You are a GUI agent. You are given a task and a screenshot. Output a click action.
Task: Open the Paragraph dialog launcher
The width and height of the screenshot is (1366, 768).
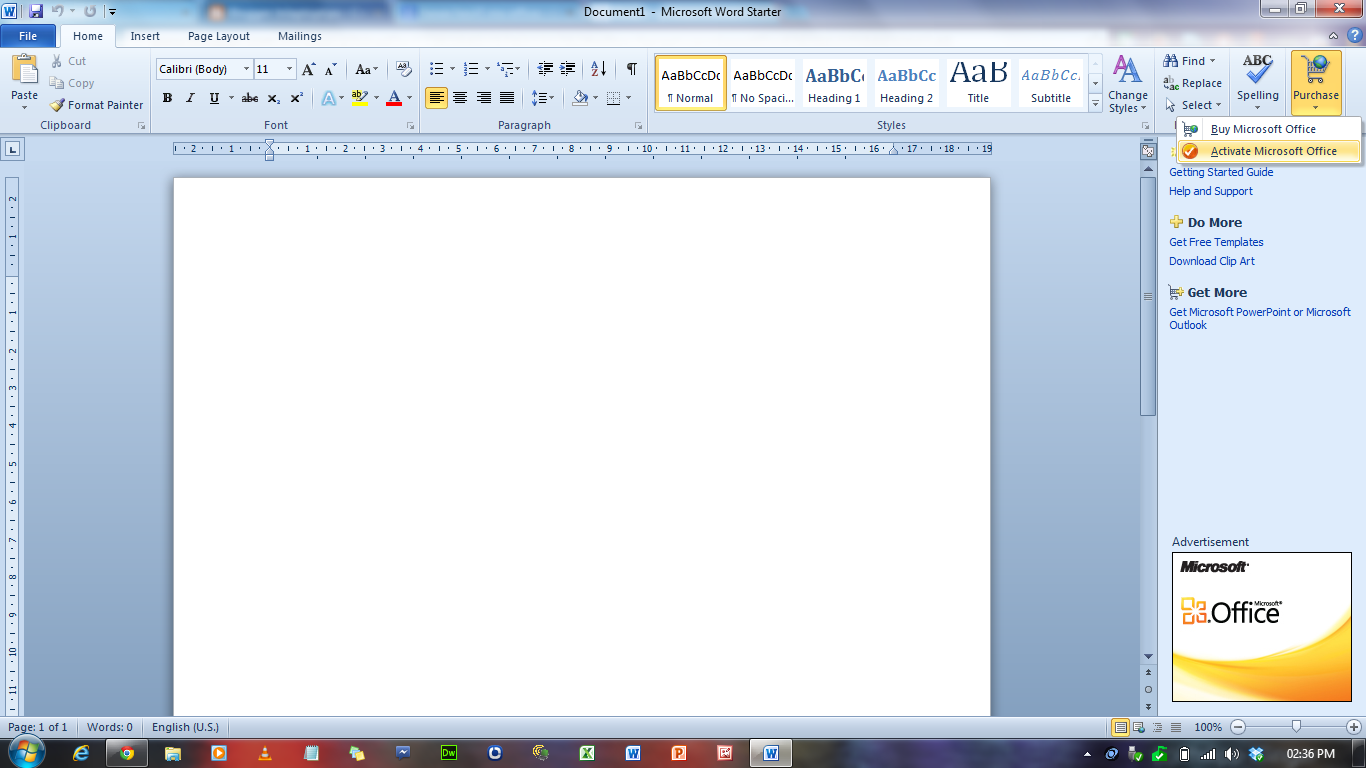pyautogui.click(x=639, y=126)
